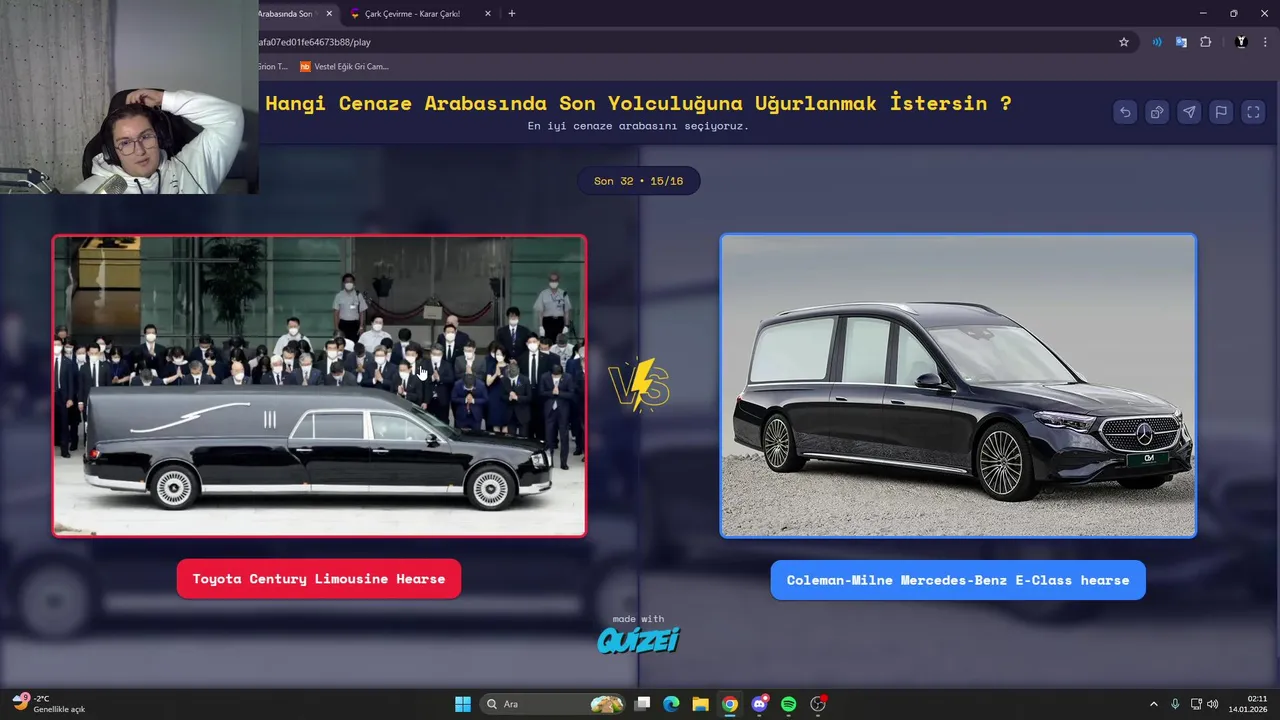Viewport: 1280px width, 720px height.
Task: Open the Extensions puzzle-piece menu
Action: (x=1205, y=42)
